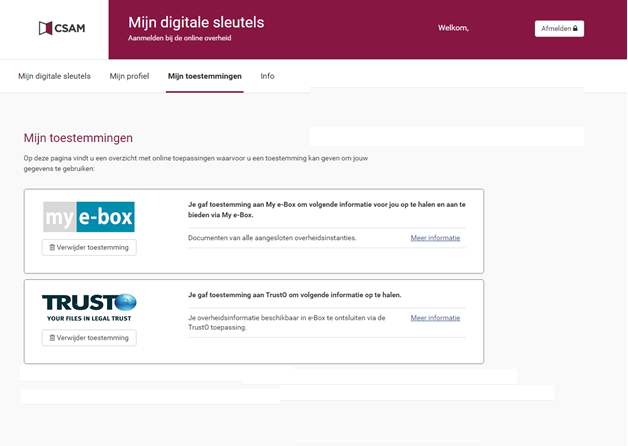Click the trash icon under the My e-Box logo
The height and width of the screenshot is (446, 628).
pyautogui.click(x=52, y=247)
